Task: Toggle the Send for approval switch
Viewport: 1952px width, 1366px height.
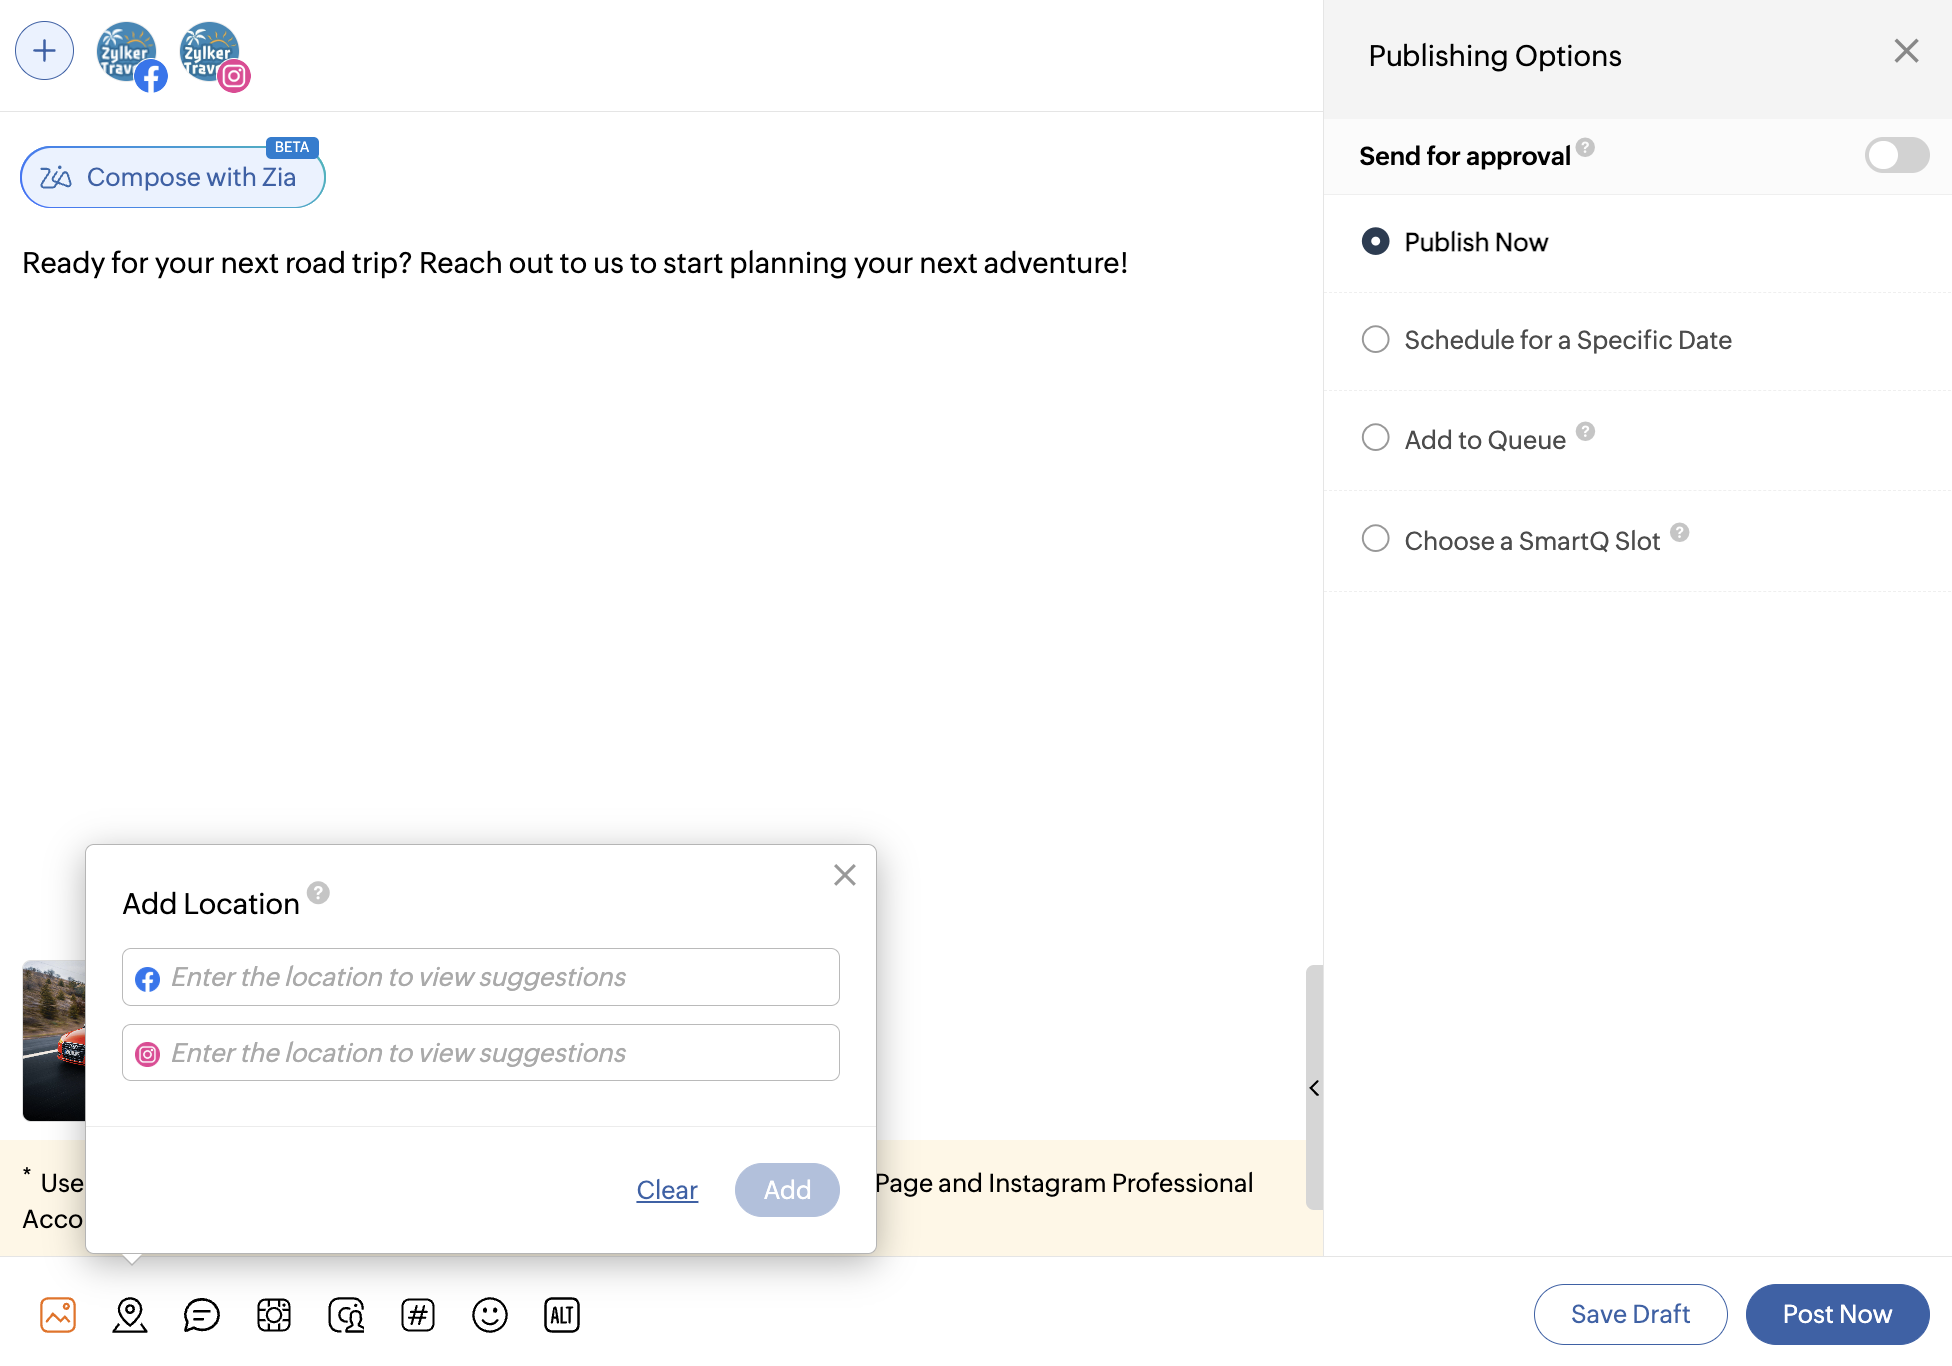Action: click(x=1896, y=155)
